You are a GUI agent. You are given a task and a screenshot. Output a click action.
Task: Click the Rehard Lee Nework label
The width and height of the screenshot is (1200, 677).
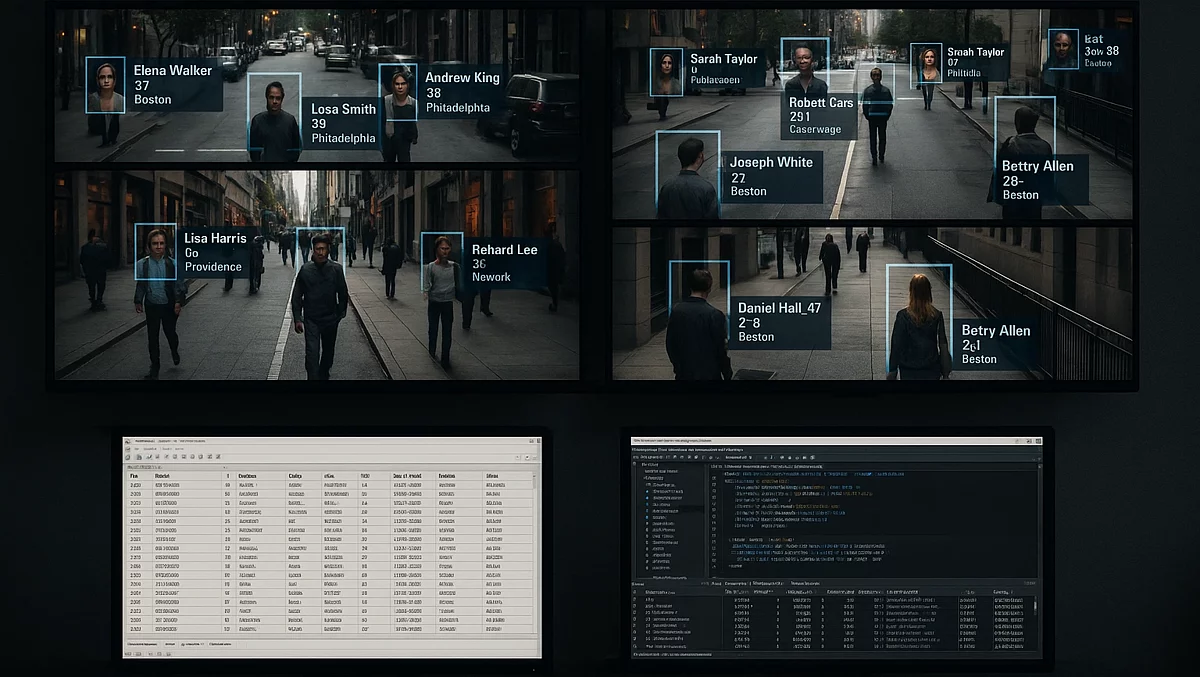tap(504, 262)
